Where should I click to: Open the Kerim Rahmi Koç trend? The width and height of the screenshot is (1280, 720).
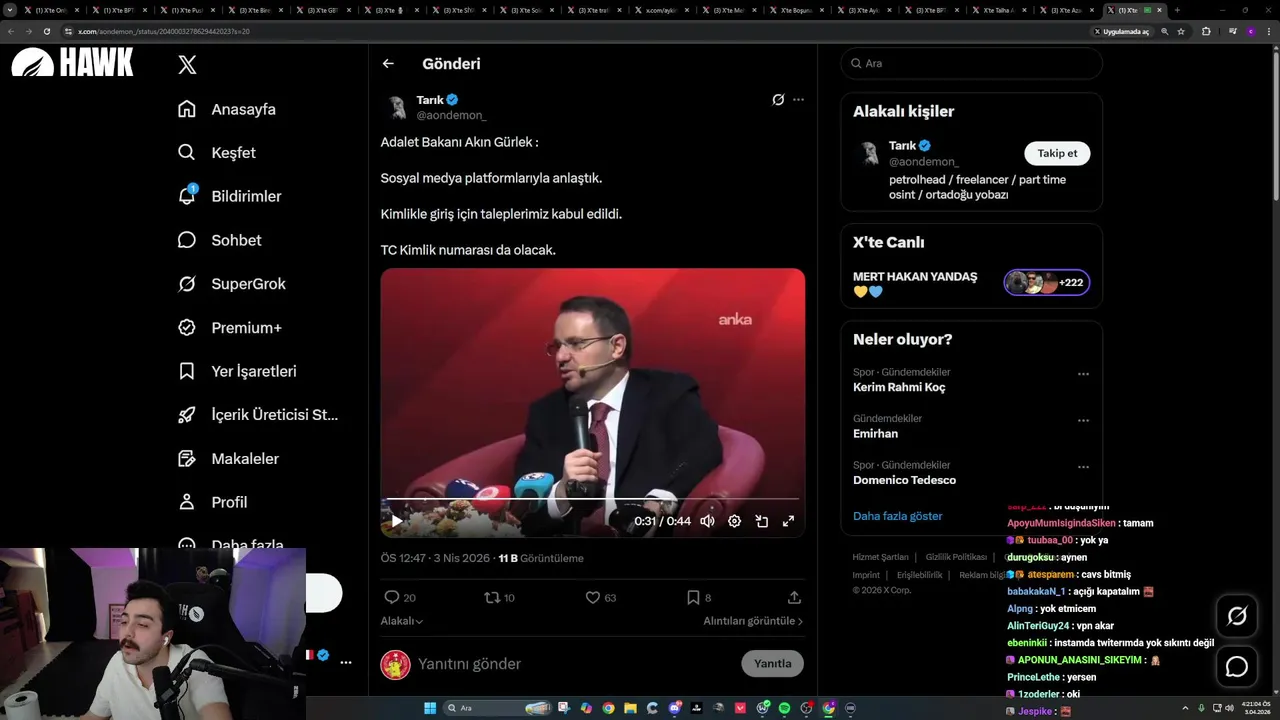(899, 387)
